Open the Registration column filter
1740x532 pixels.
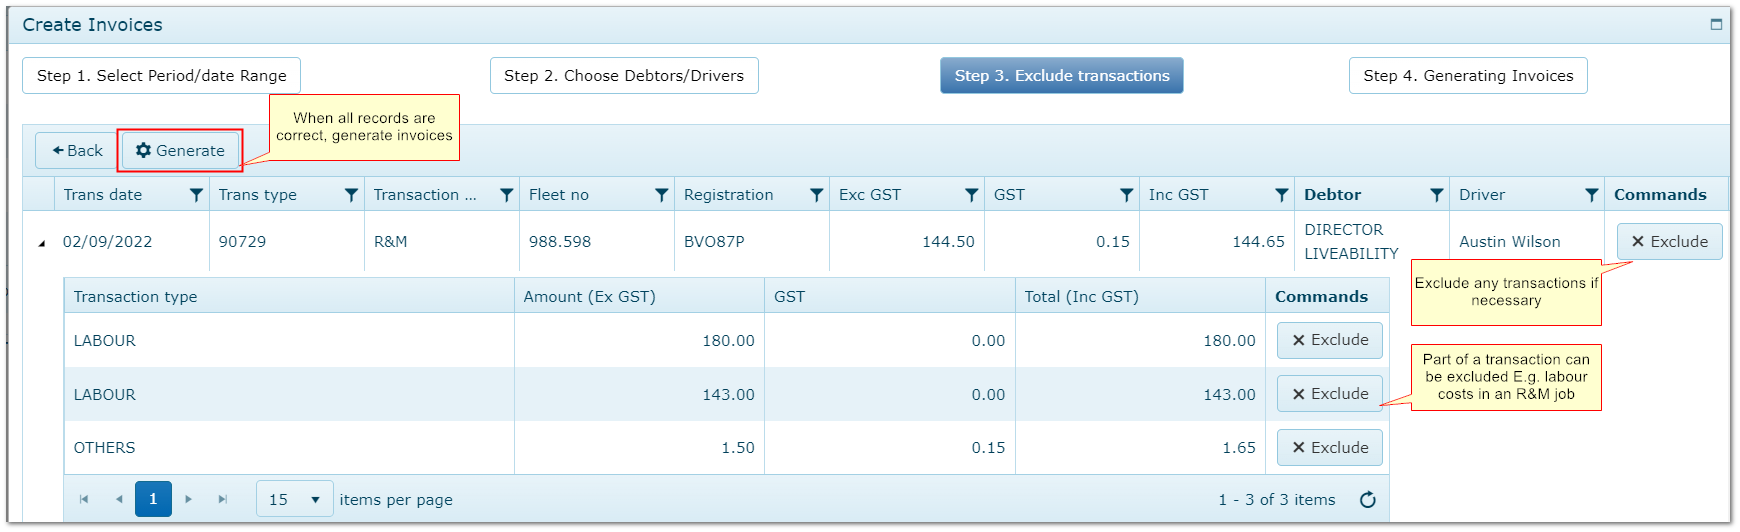816,195
